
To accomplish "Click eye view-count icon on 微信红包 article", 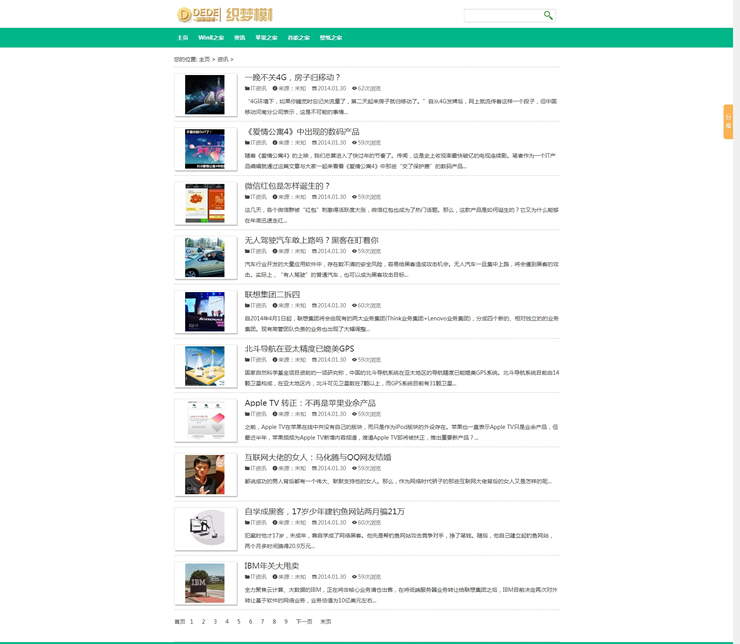I will (x=354, y=197).
